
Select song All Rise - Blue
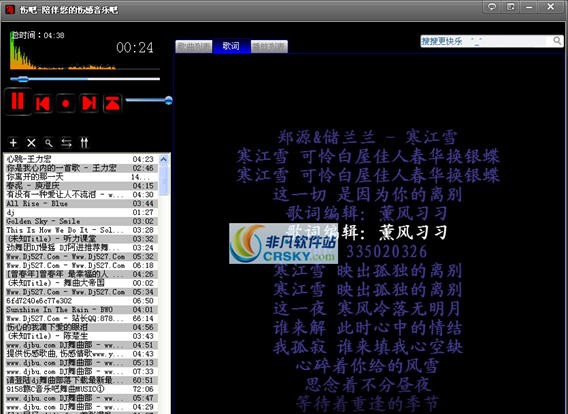click(x=81, y=203)
